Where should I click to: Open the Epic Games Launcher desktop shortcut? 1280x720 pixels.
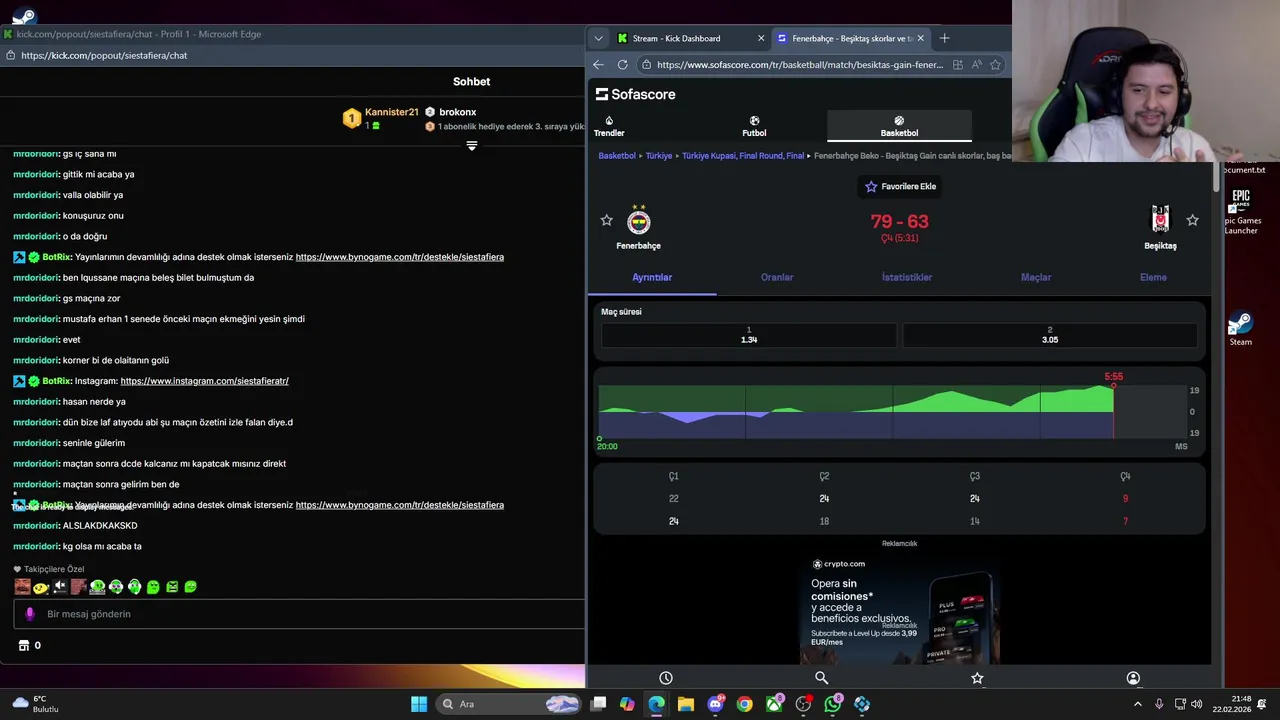click(1241, 211)
